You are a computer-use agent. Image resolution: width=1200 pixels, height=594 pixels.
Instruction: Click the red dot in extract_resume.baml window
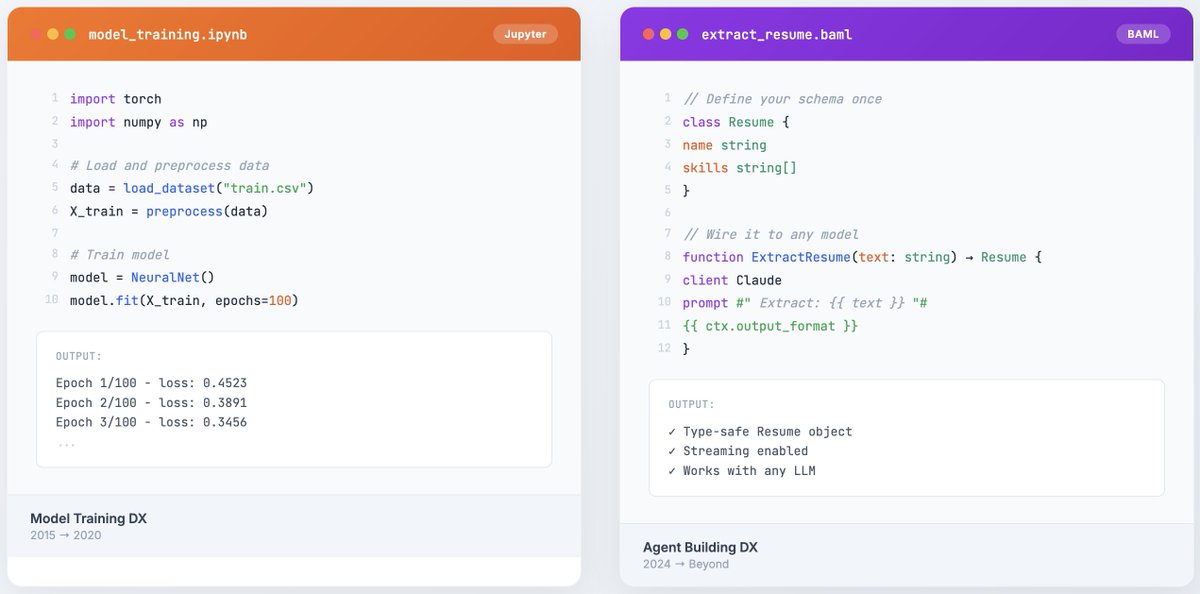[x=649, y=34]
